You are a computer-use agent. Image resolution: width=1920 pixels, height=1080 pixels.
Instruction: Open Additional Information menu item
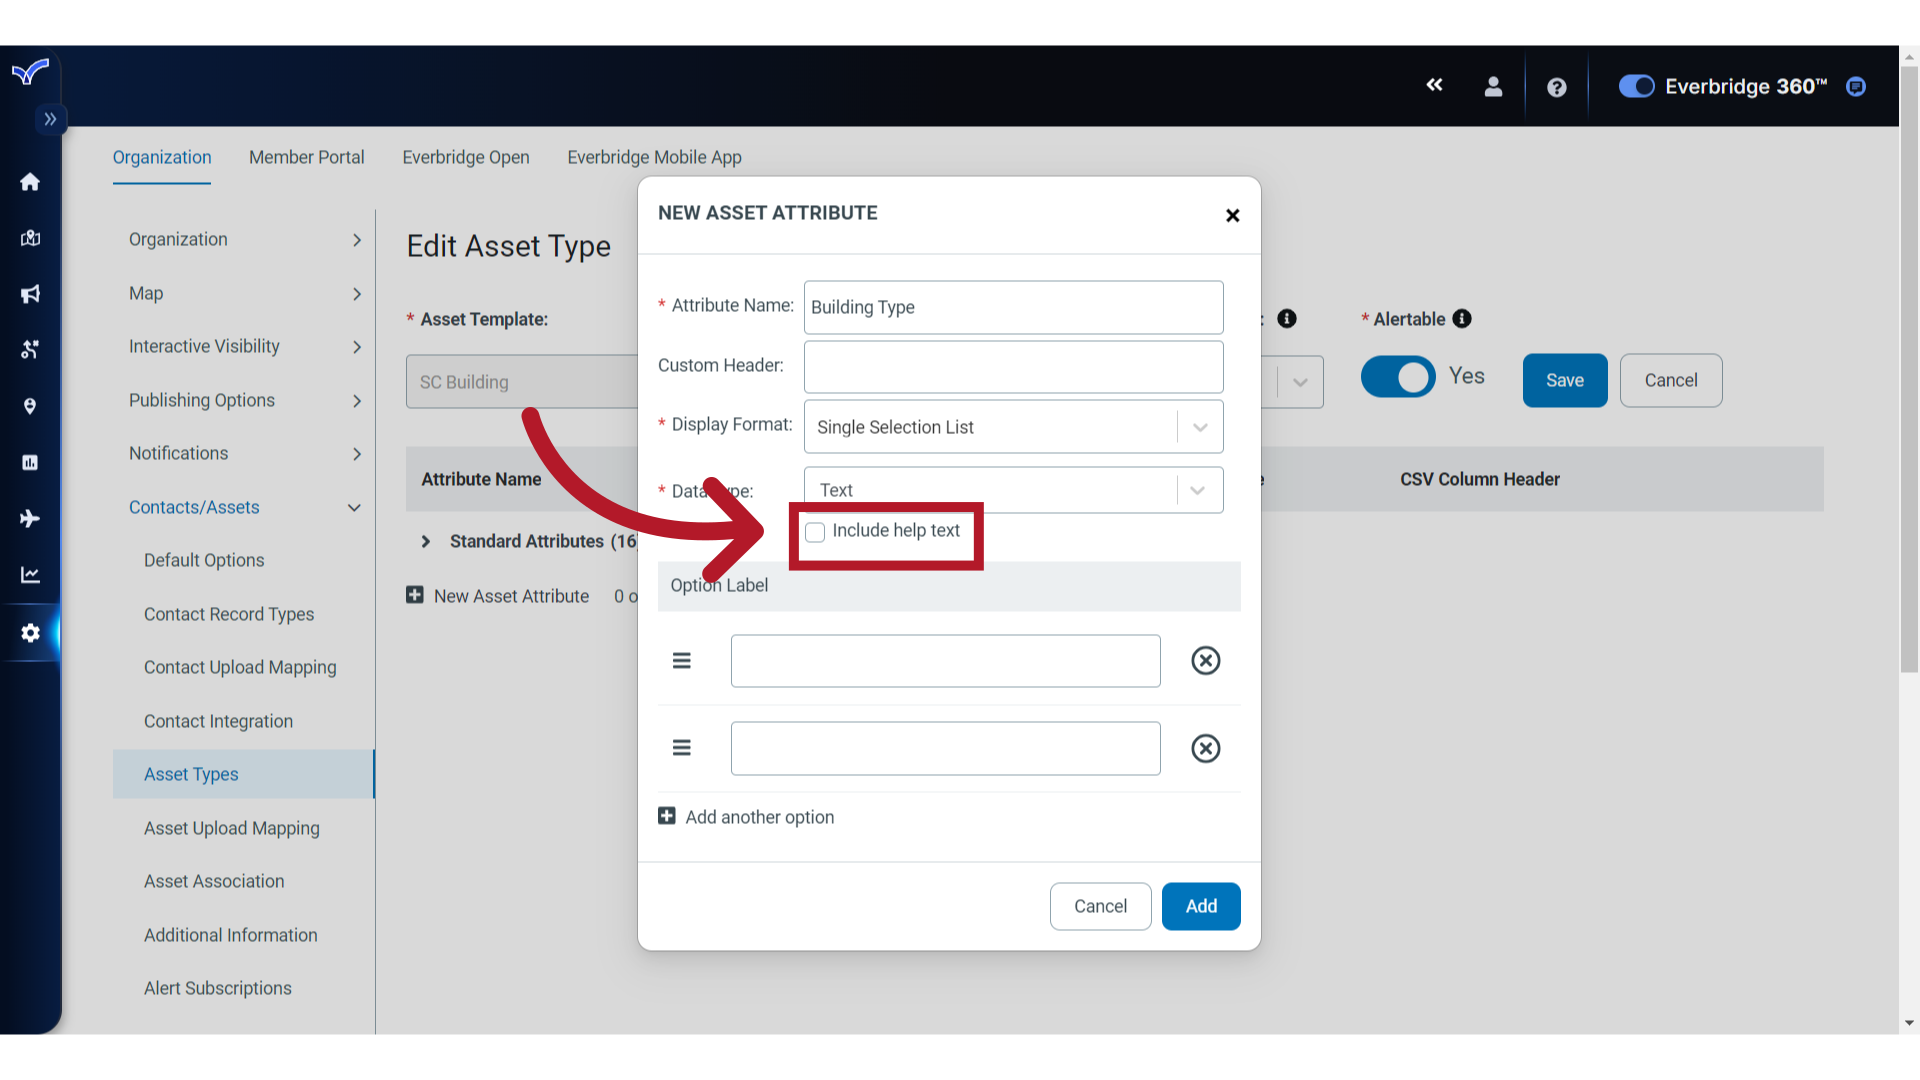tap(231, 935)
